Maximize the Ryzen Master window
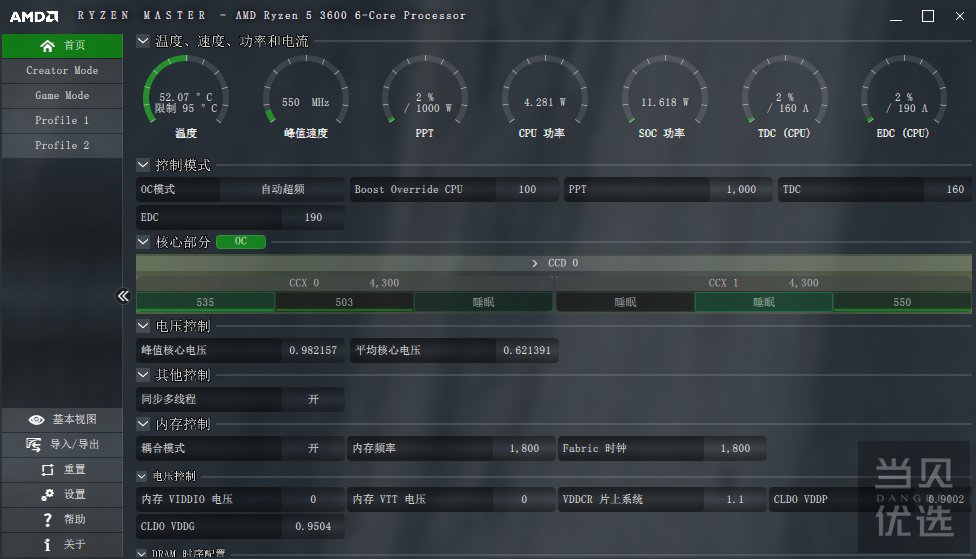 (x=927, y=16)
